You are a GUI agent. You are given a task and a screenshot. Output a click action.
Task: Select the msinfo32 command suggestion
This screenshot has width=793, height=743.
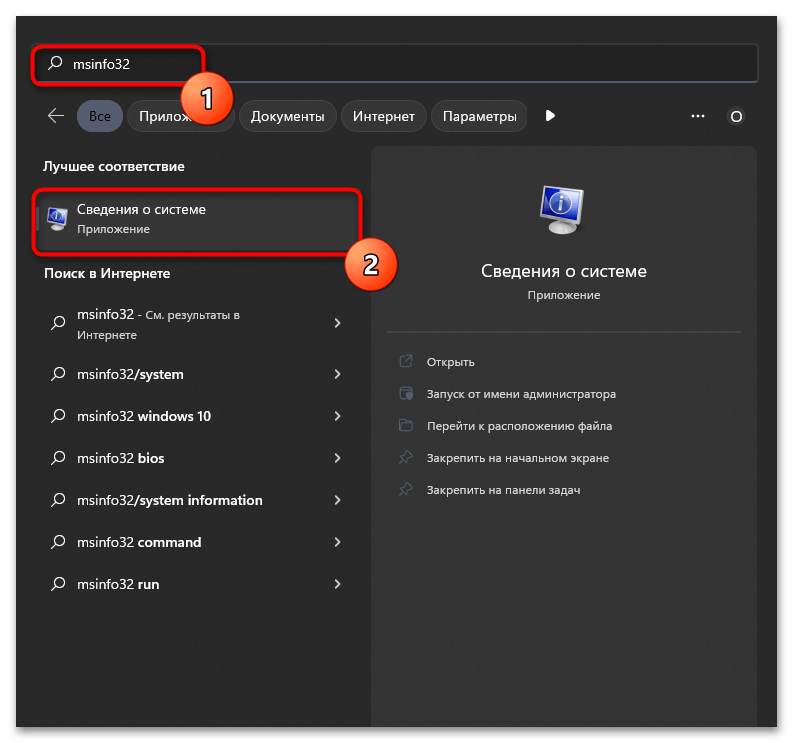tap(197, 542)
